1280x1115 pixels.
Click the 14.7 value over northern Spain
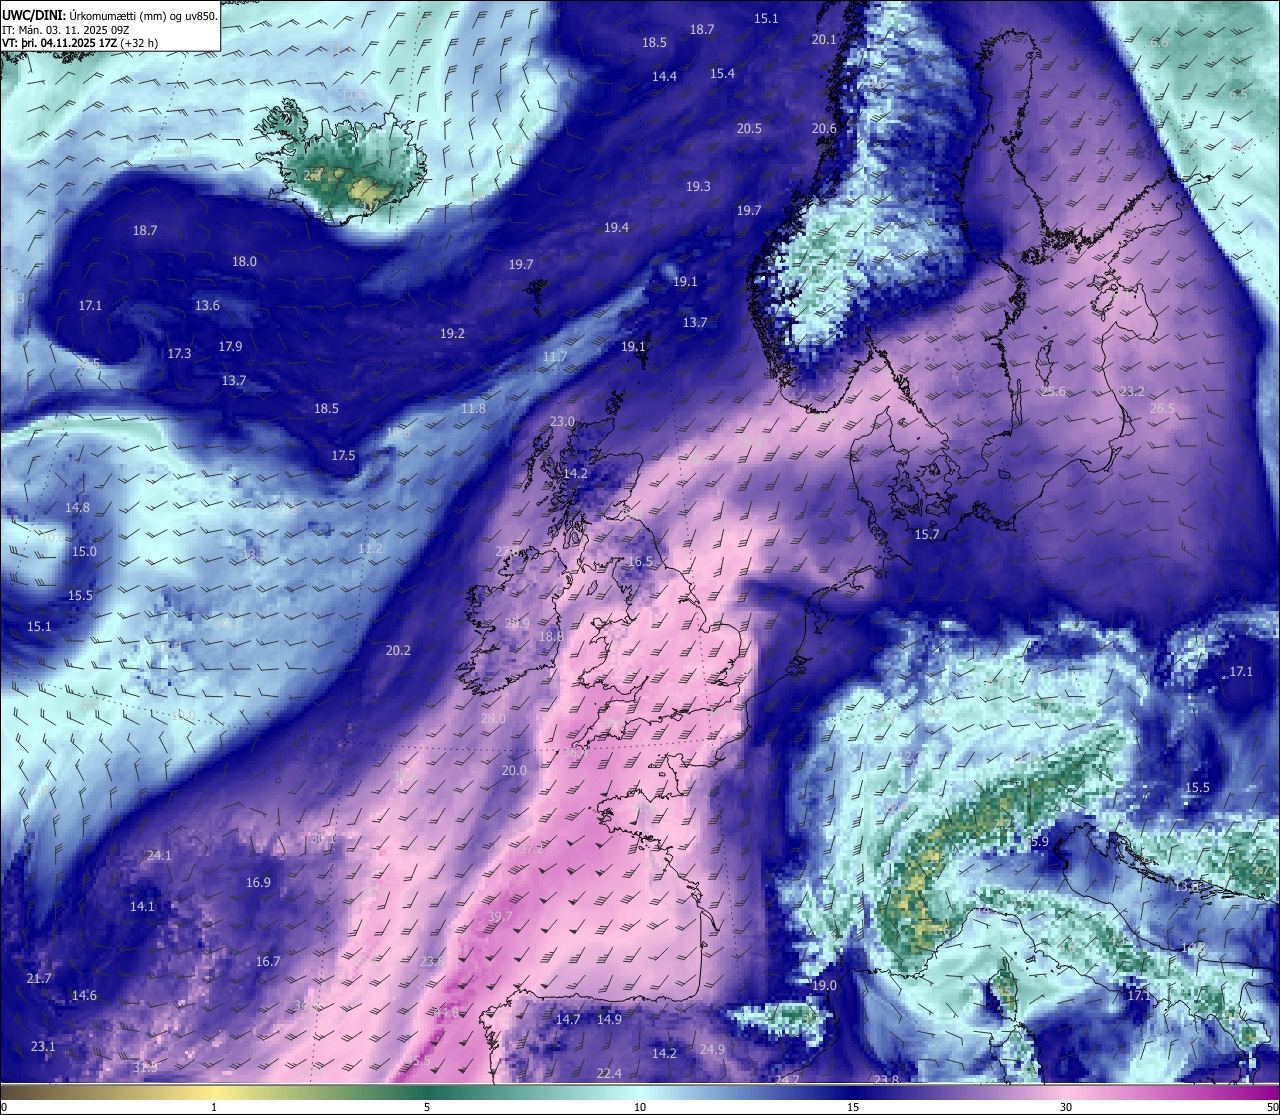pyautogui.click(x=568, y=1020)
